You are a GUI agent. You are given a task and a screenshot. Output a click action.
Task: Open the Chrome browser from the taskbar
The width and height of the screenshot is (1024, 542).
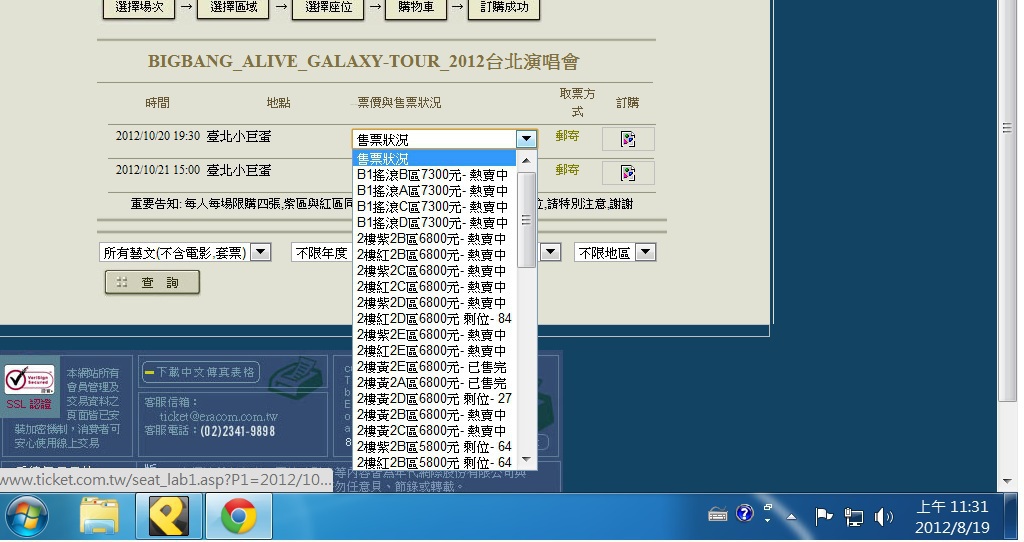pyautogui.click(x=238, y=517)
